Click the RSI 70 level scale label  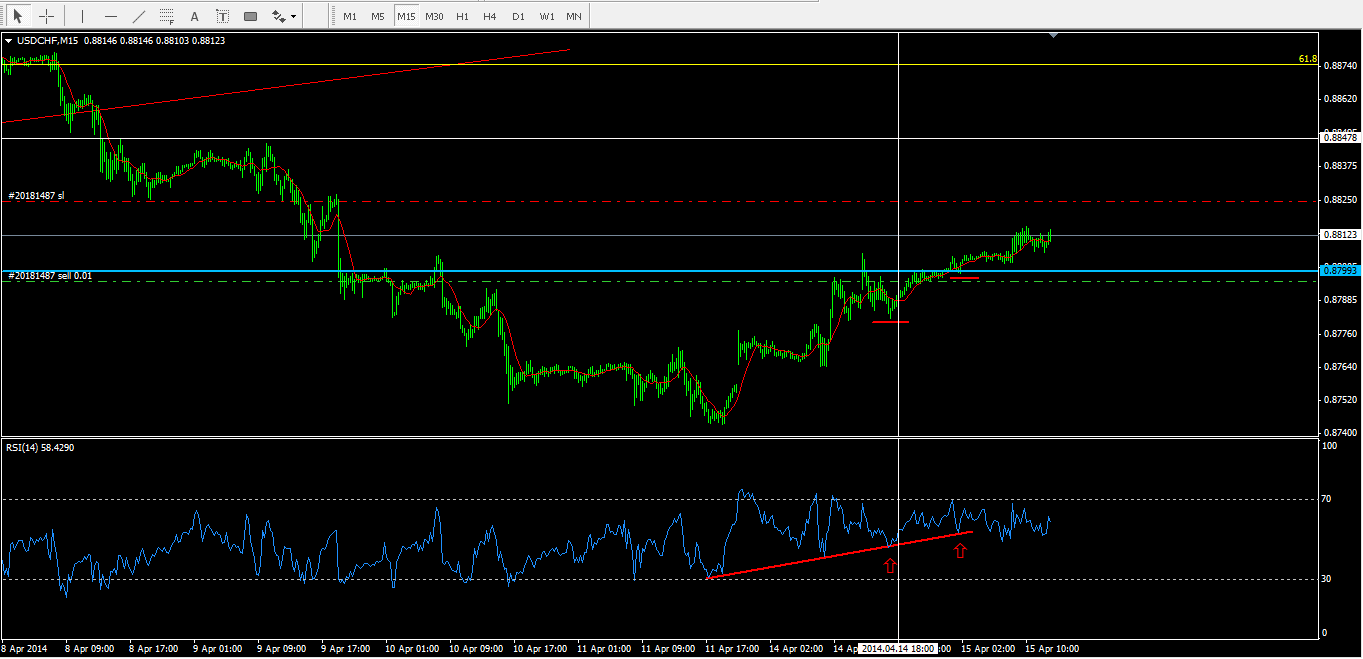click(1327, 499)
